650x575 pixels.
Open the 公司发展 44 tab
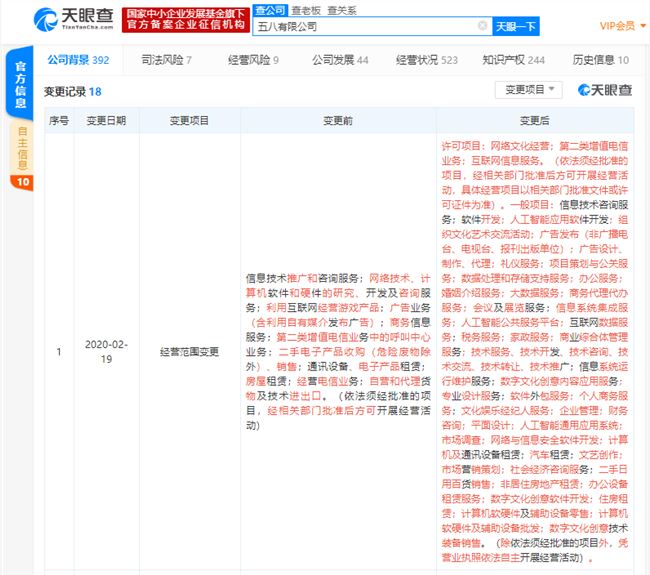click(340, 60)
